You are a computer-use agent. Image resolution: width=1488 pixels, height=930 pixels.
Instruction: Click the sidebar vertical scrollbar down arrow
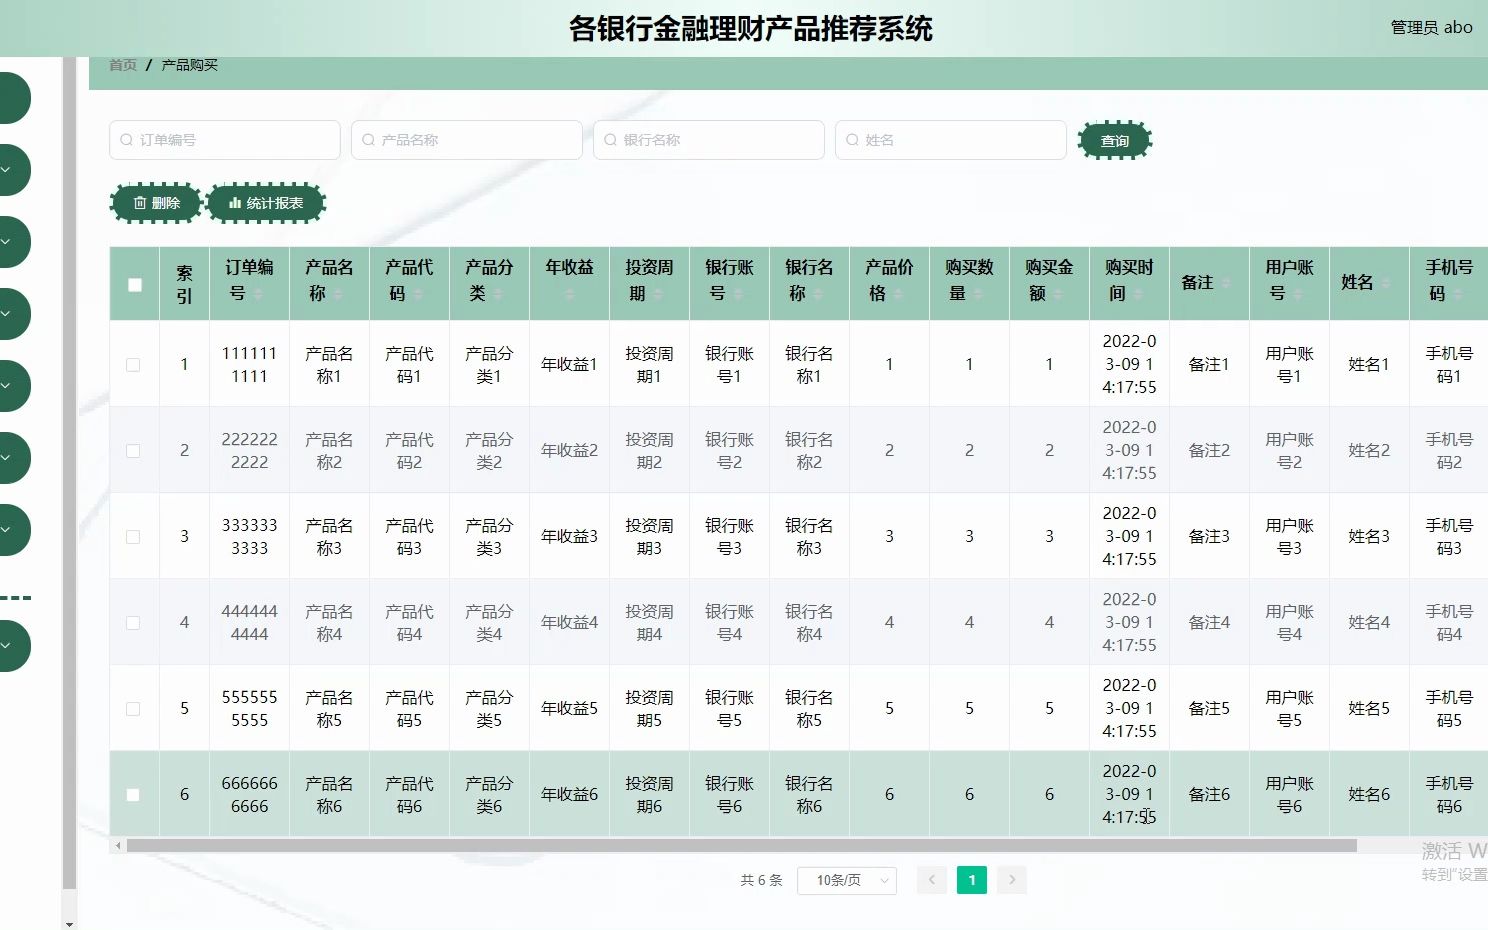pos(69,924)
